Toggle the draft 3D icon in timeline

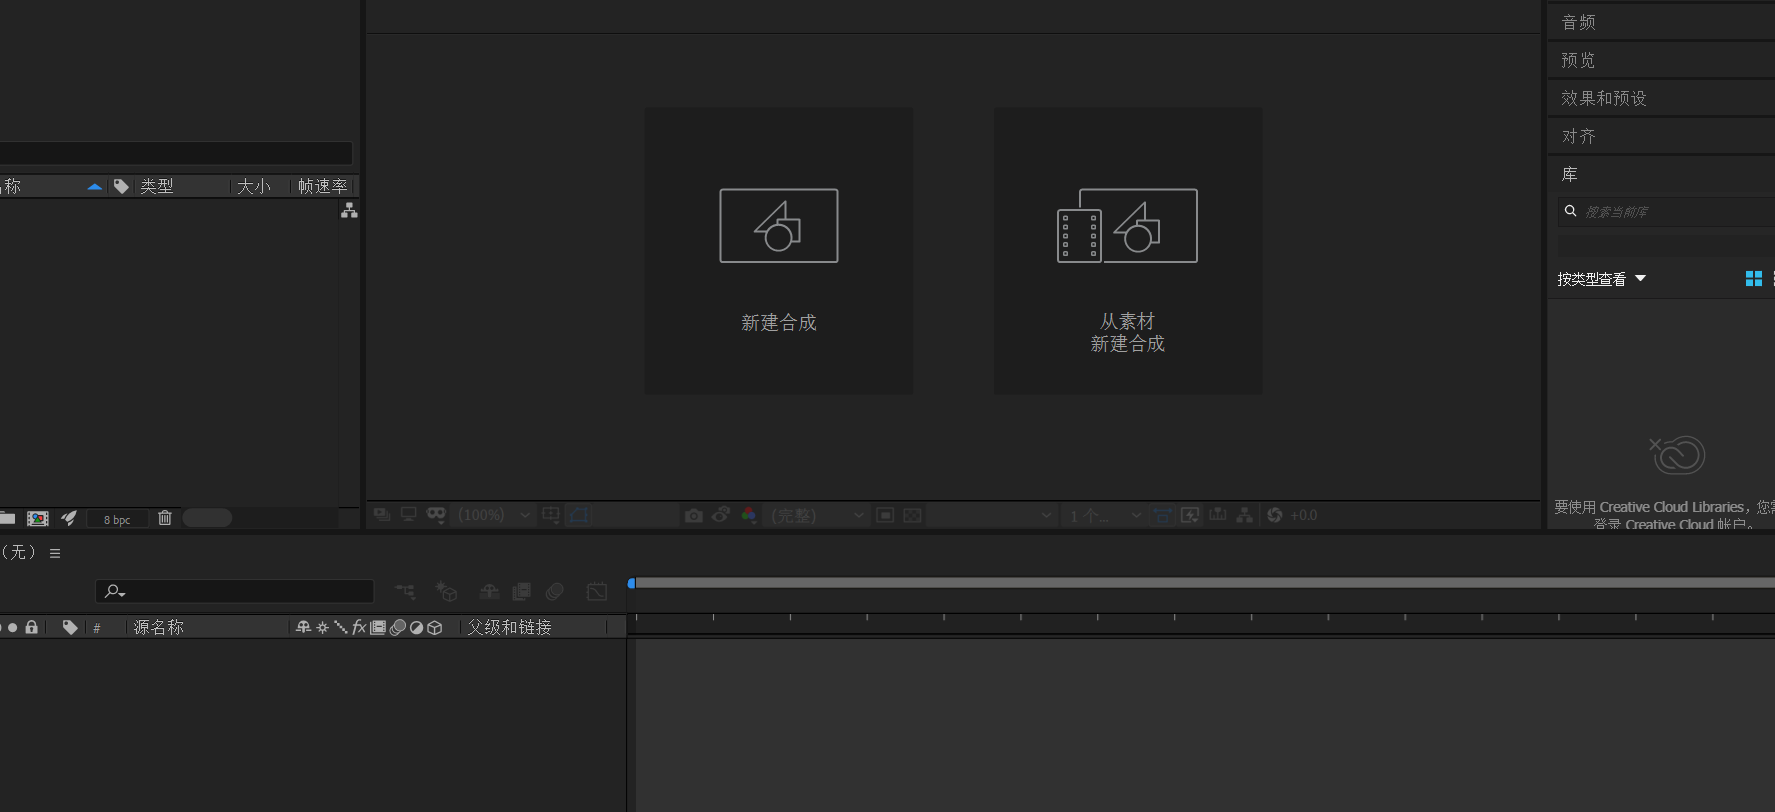pyautogui.click(x=447, y=592)
